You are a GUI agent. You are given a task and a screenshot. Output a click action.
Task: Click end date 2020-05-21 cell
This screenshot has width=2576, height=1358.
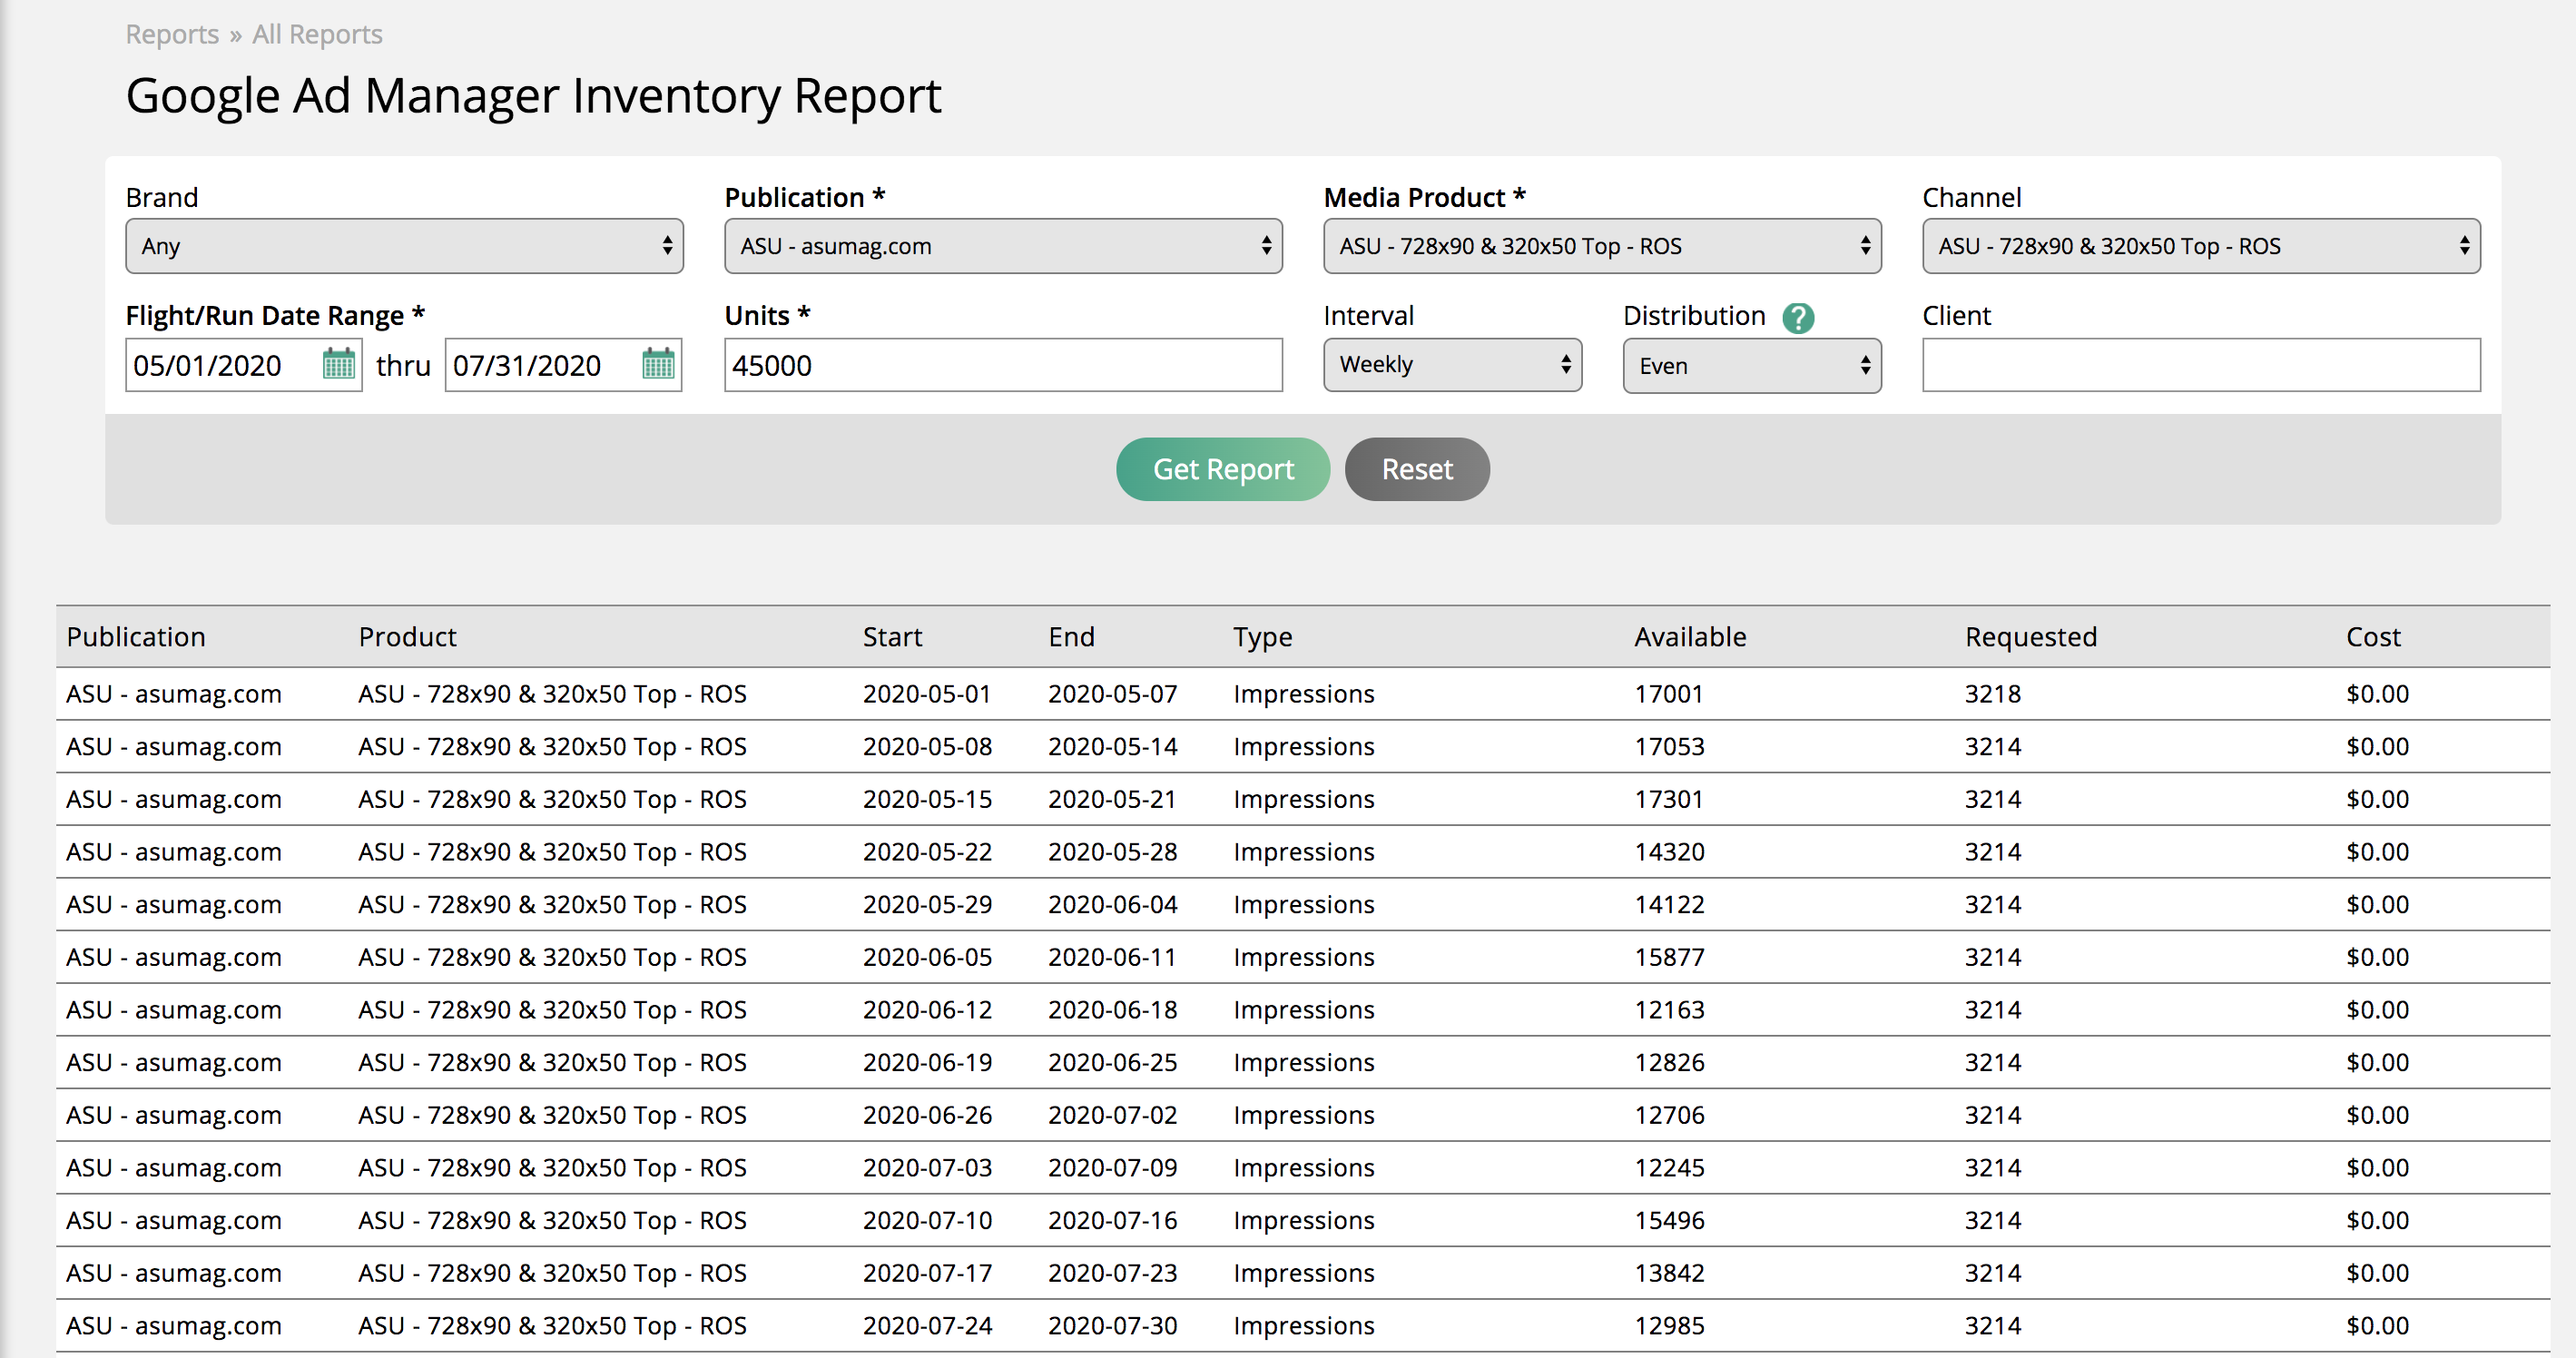pyautogui.click(x=1112, y=799)
